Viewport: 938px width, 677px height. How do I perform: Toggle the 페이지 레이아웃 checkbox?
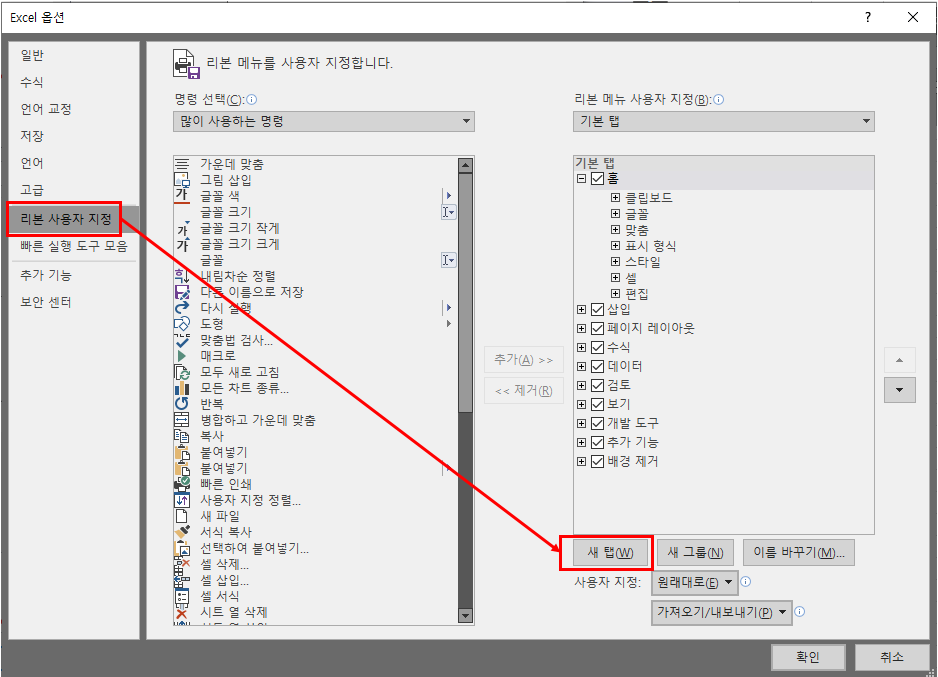pos(597,328)
